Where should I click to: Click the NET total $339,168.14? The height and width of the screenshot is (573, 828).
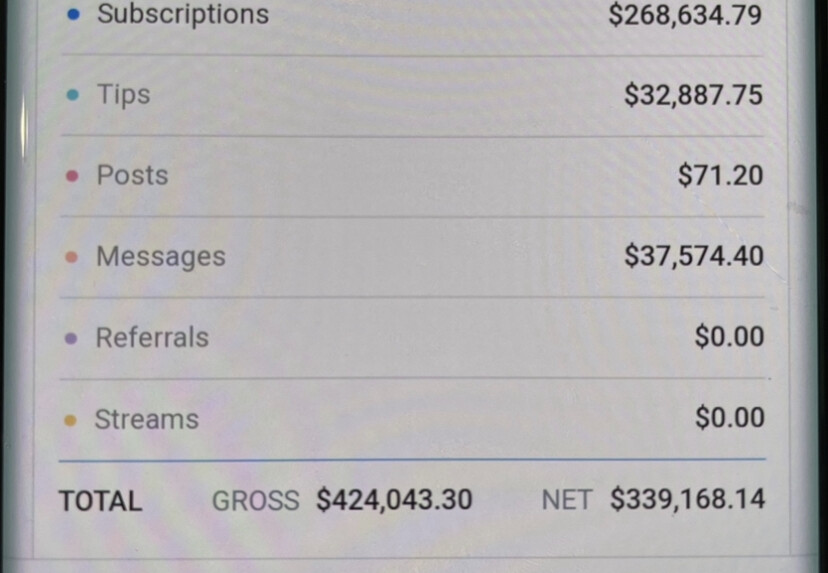pyautogui.click(x=688, y=500)
